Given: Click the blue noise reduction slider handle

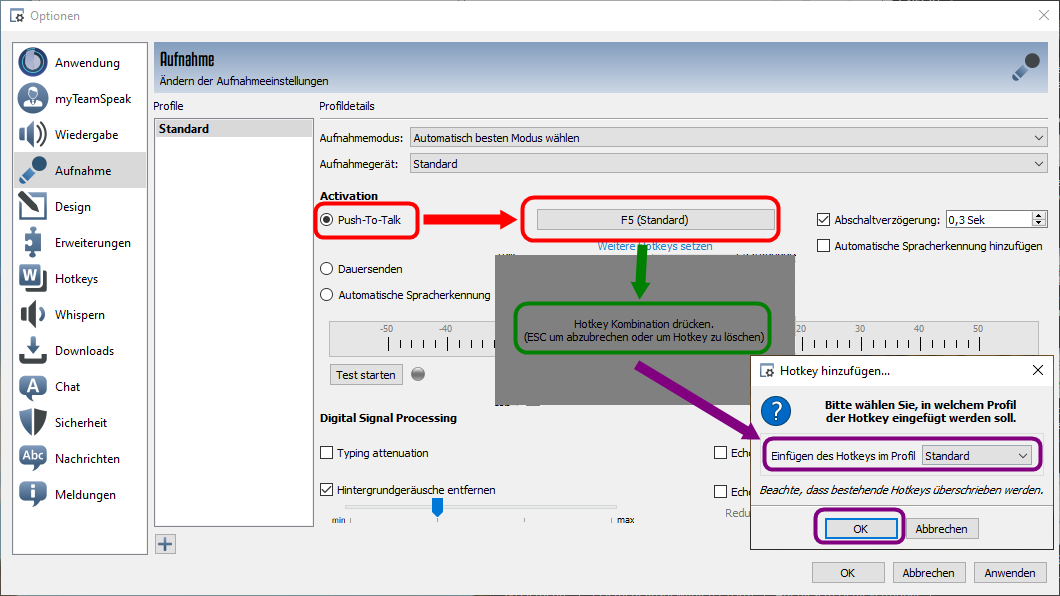Looking at the screenshot, I should [437, 508].
